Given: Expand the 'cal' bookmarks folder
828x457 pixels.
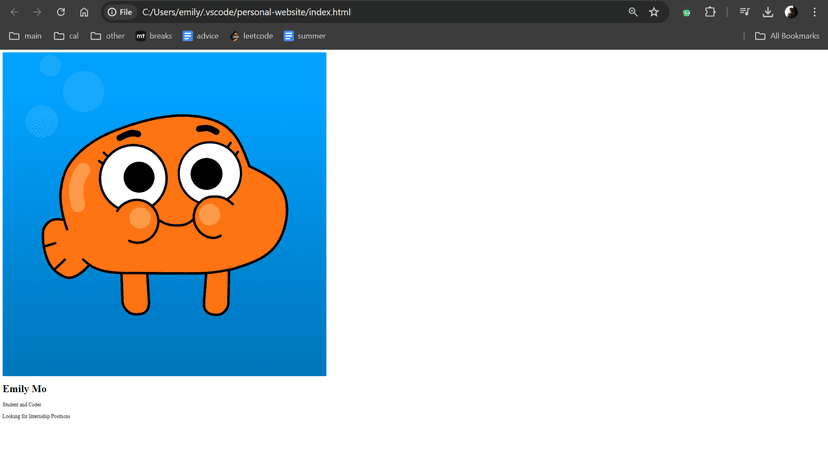Looking at the screenshot, I should [67, 36].
